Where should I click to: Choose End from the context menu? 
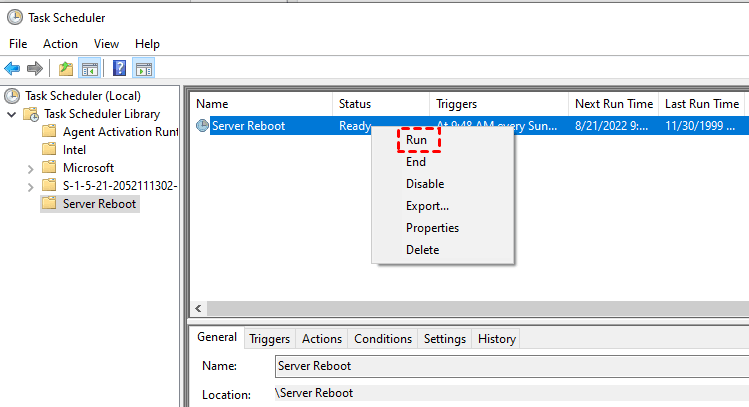(416, 162)
